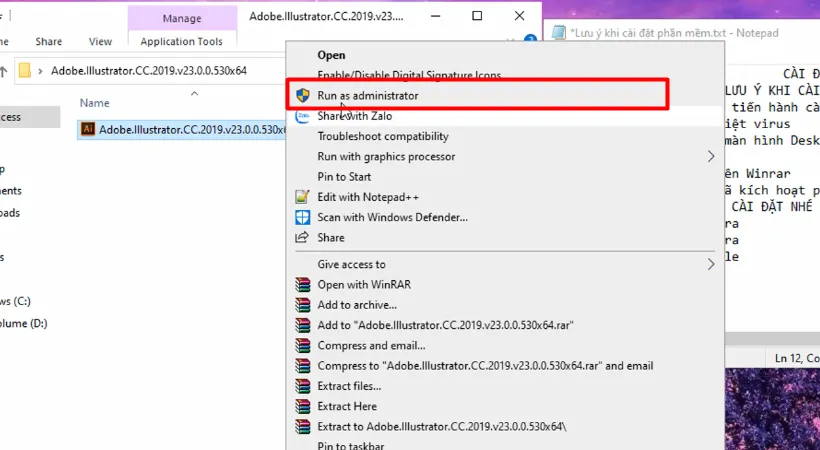This screenshot has width=820, height=450.
Task: Open Application Tools tab
Action: coord(181,41)
